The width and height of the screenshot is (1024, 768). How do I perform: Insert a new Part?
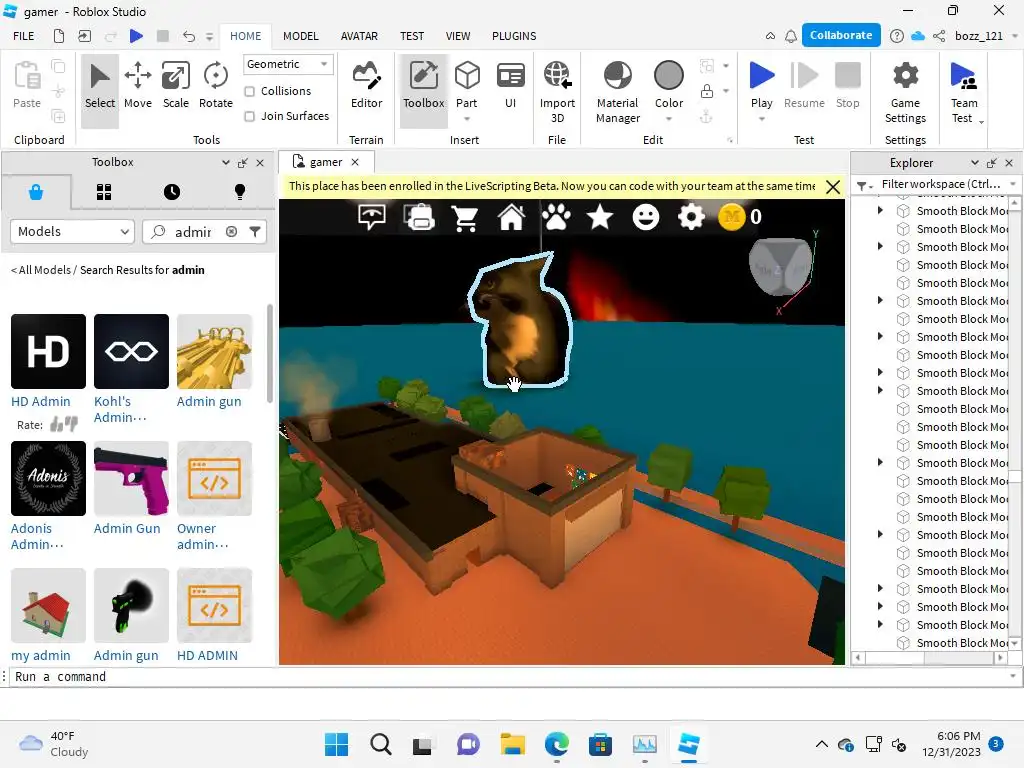(467, 84)
